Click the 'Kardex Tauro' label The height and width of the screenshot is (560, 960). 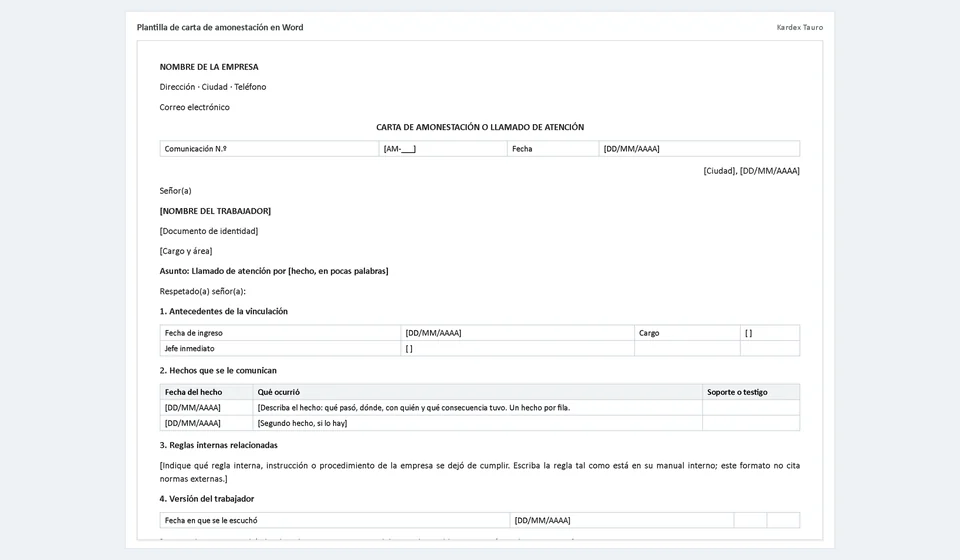pos(800,28)
